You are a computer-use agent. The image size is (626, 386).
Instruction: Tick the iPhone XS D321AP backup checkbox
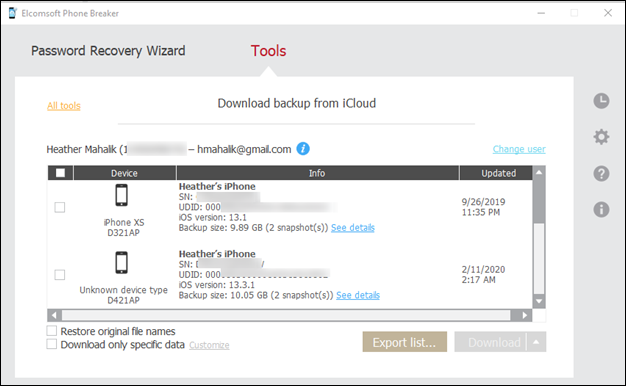60,207
